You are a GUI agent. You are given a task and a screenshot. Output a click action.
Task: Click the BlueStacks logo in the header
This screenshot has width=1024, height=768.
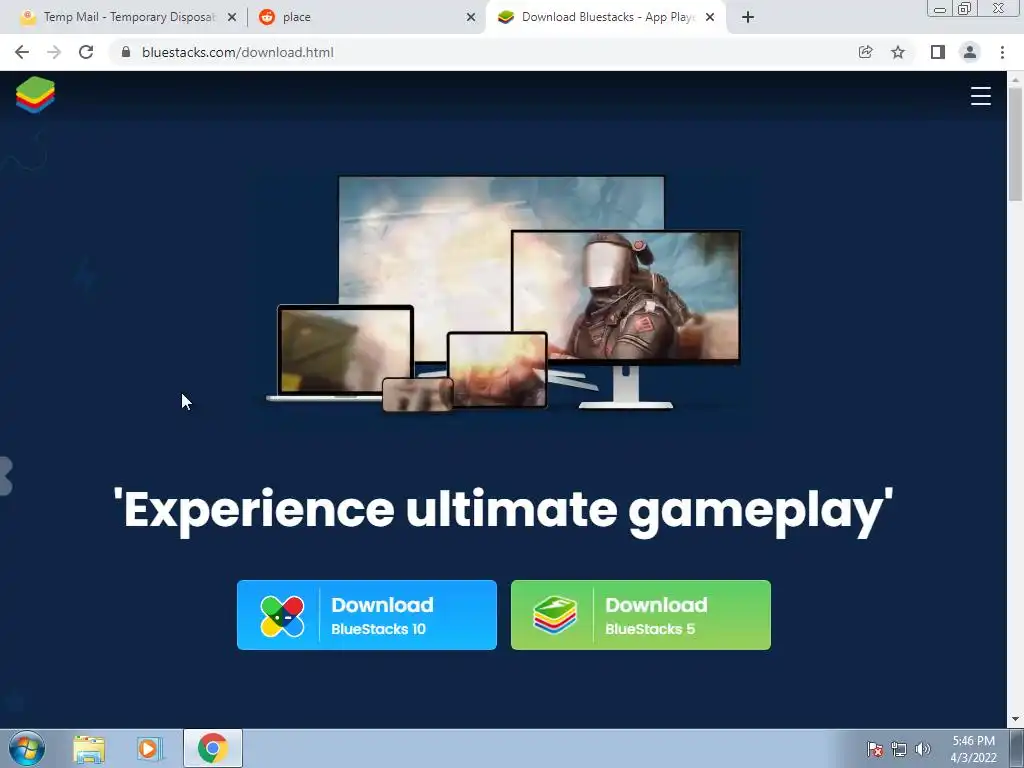35,95
